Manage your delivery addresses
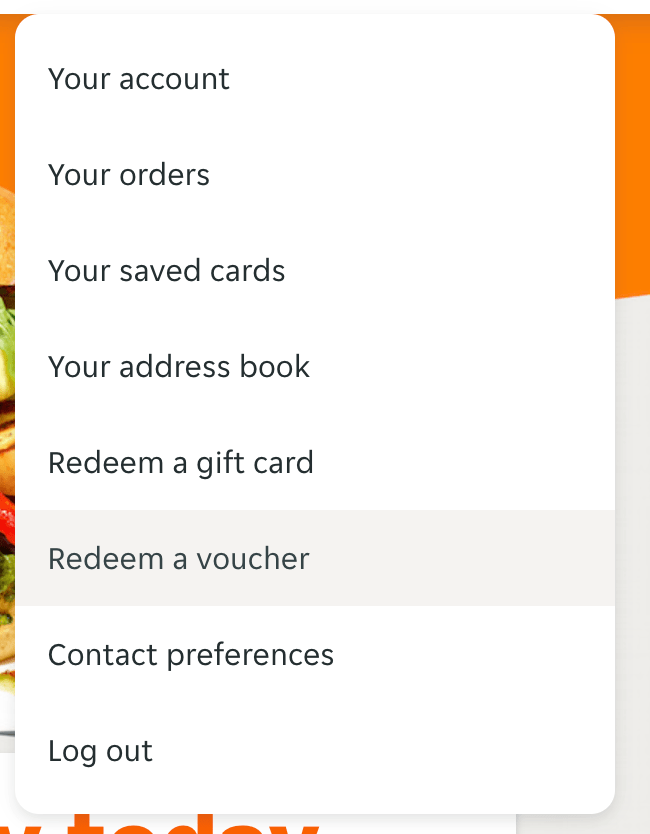Screen dimensions: 650x834 click(x=178, y=366)
